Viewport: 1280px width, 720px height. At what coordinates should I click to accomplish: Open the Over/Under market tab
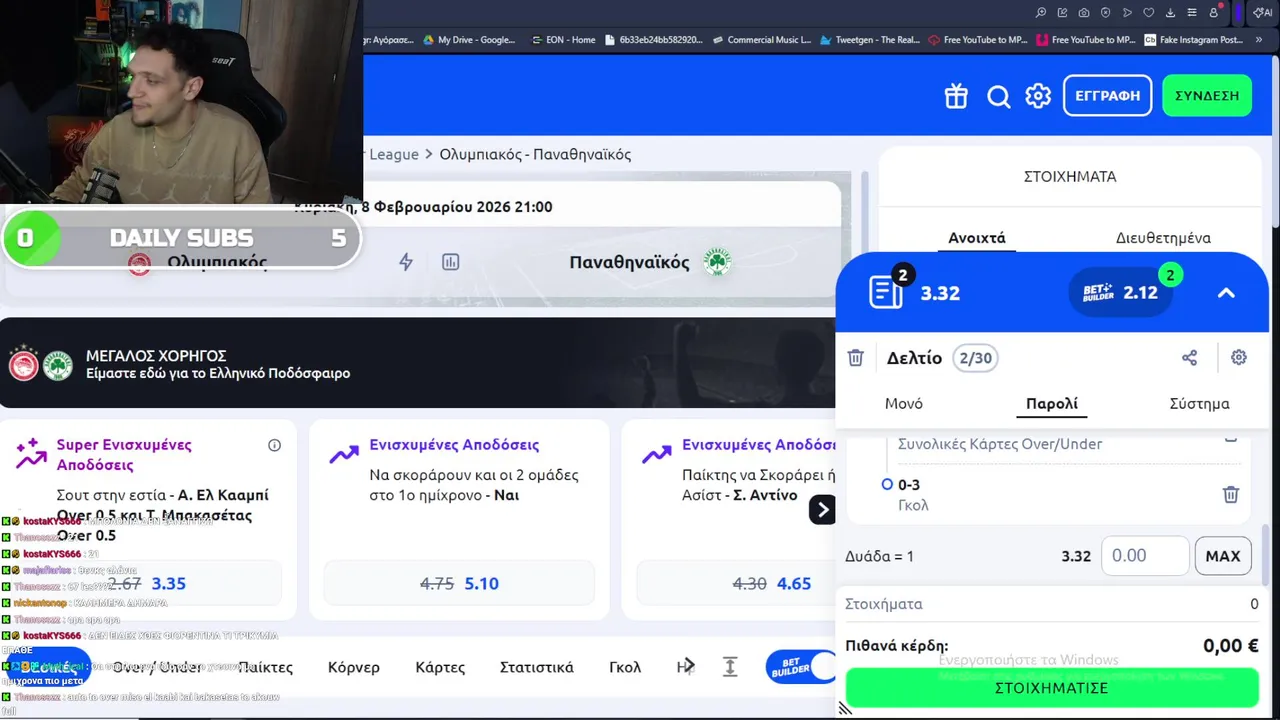(157, 667)
